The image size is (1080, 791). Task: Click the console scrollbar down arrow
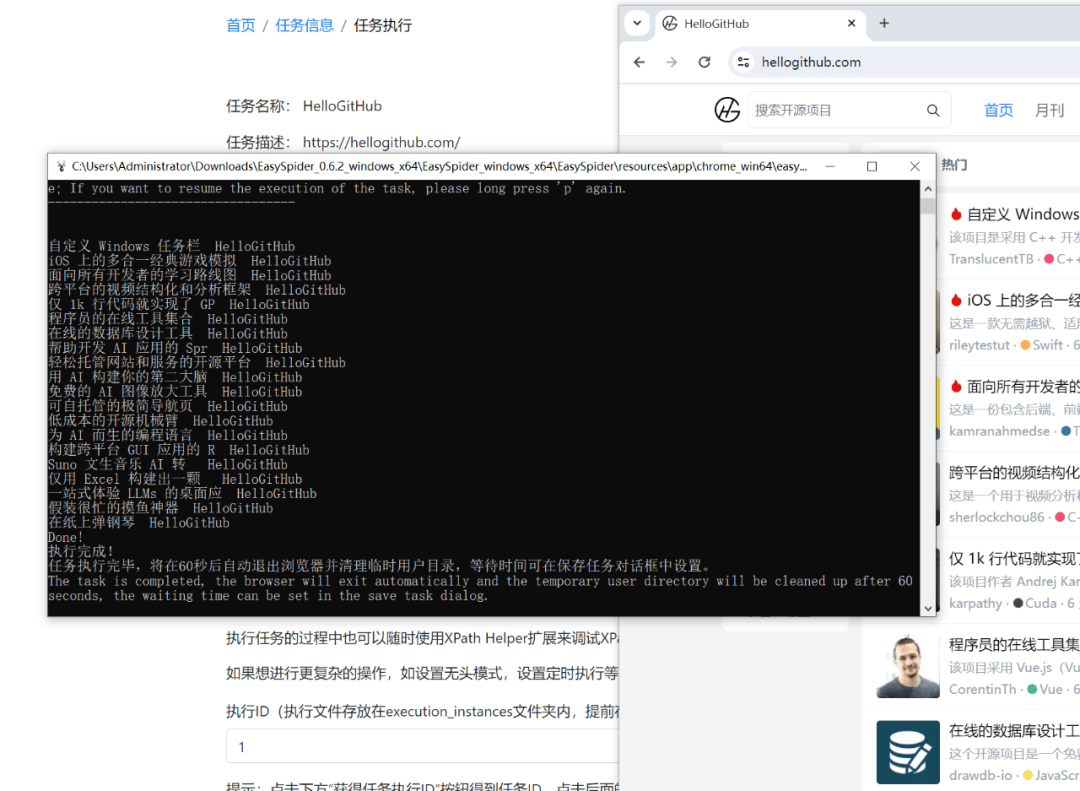(x=928, y=608)
